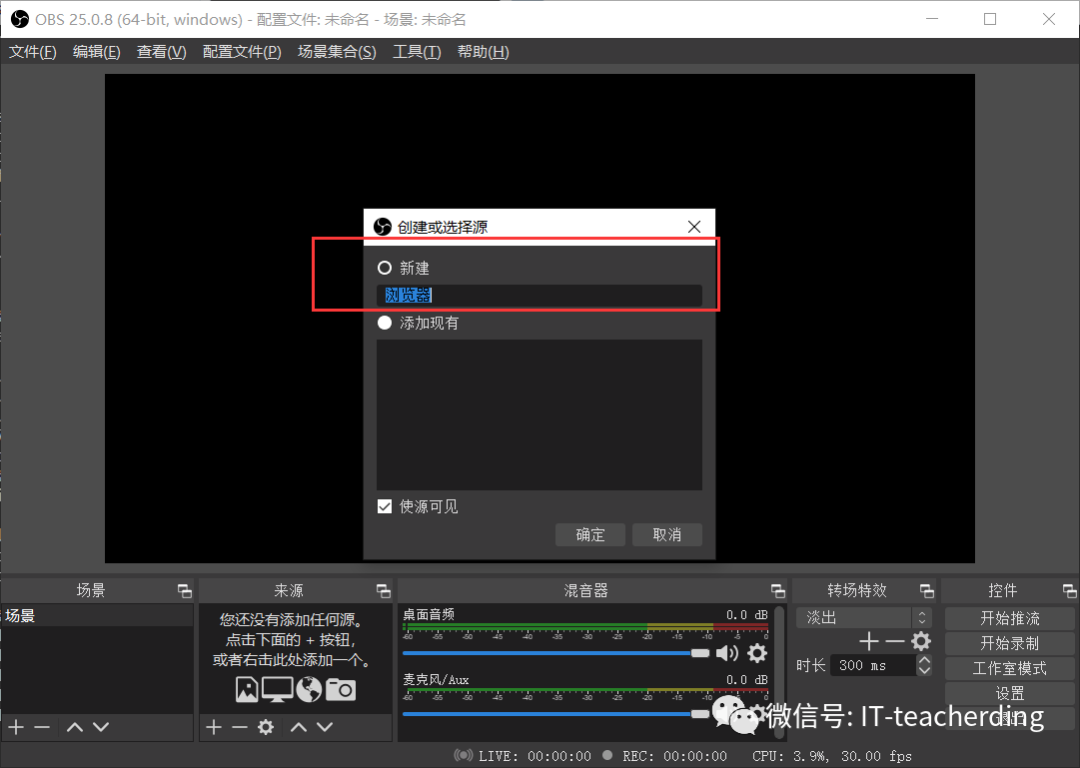1080x768 pixels.
Task: Click the 麦克风/Aux label in mixer
Action: (x=435, y=680)
